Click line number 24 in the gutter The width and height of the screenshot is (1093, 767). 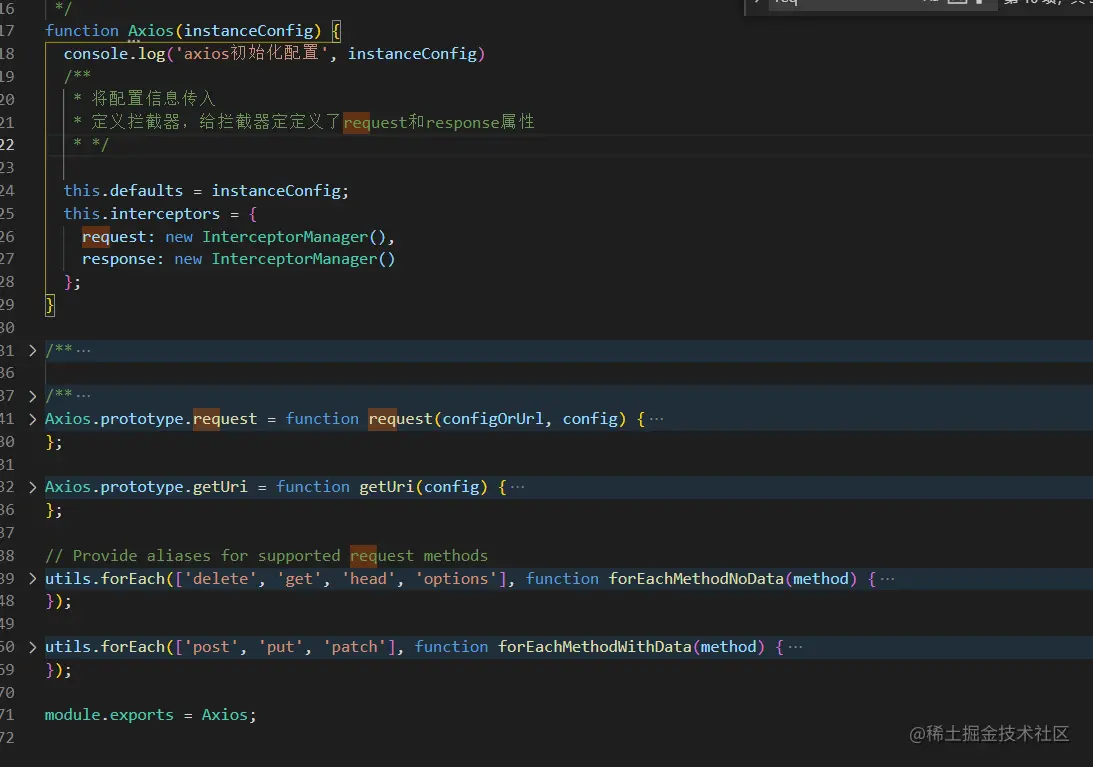click(x=6, y=190)
